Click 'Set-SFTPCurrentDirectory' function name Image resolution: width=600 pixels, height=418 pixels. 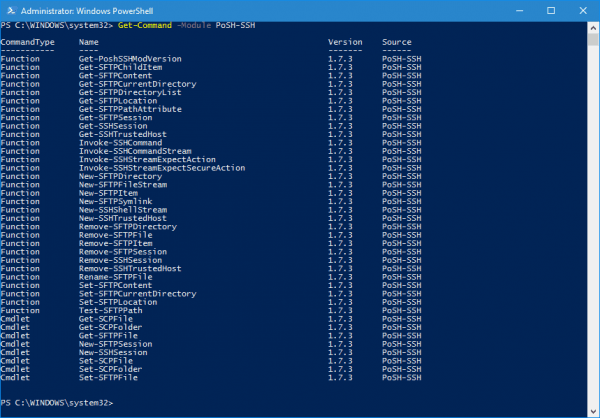(137, 294)
